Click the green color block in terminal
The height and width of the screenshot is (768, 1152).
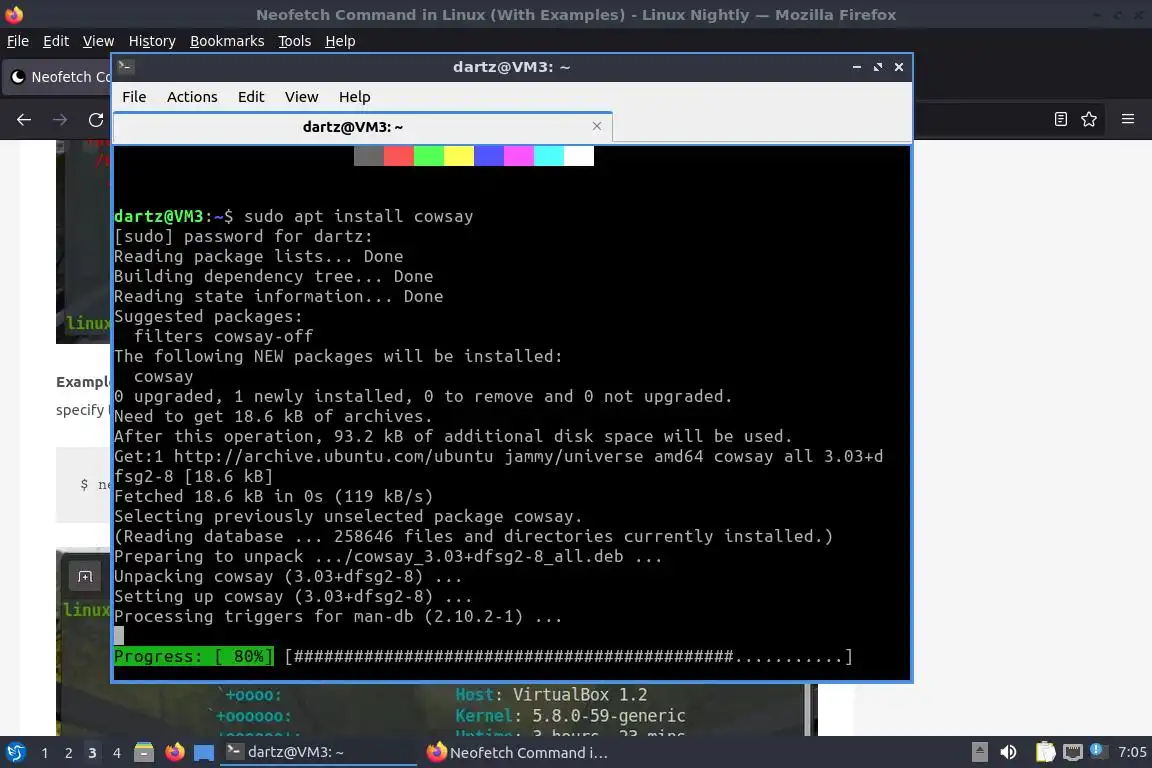tap(428, 156)
